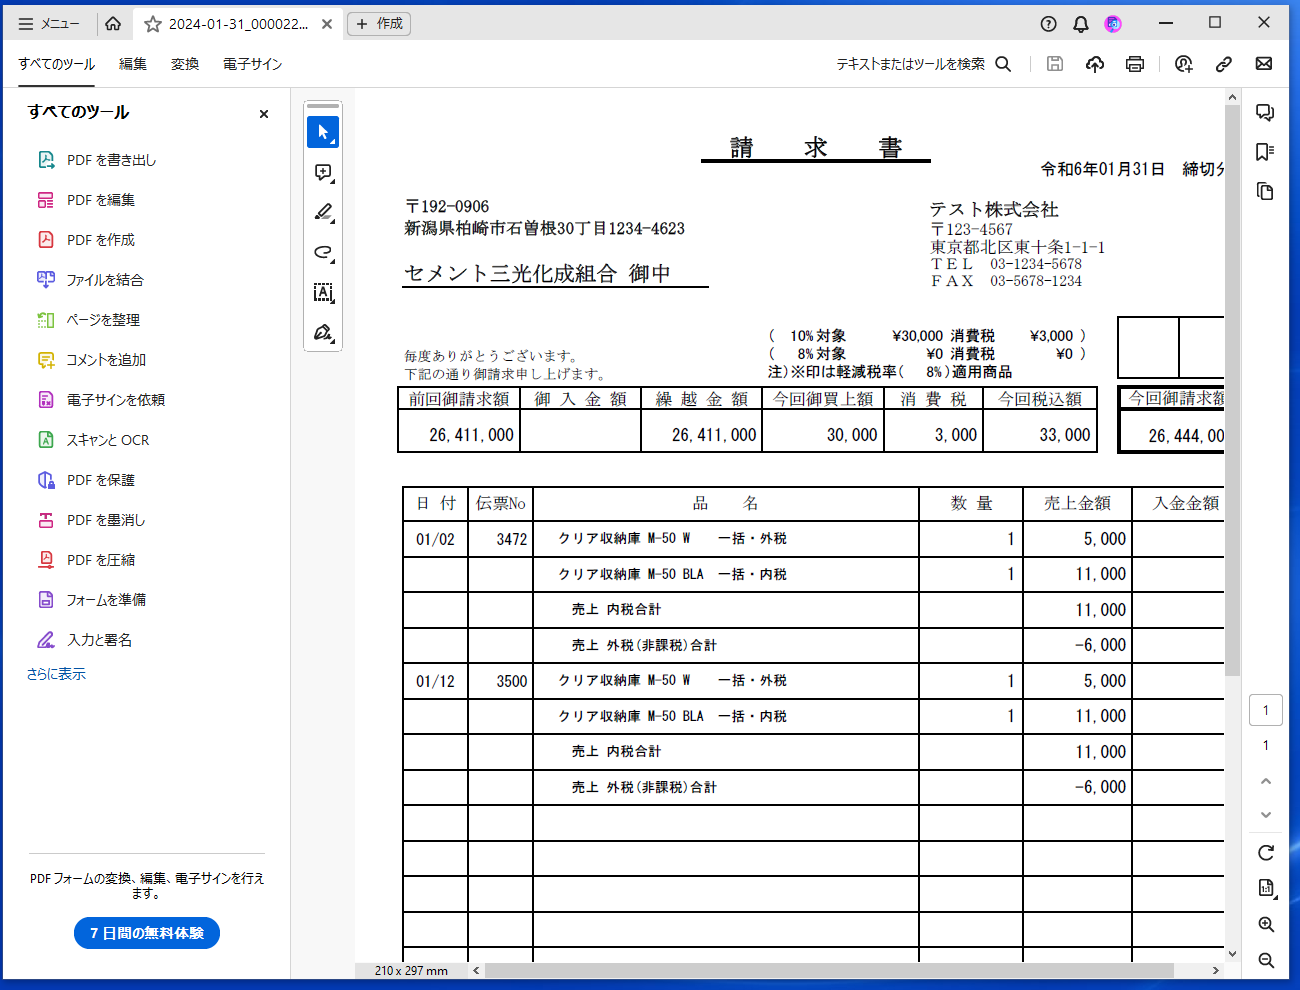
Task: Click the print icon
Action: click(1135, 64)
